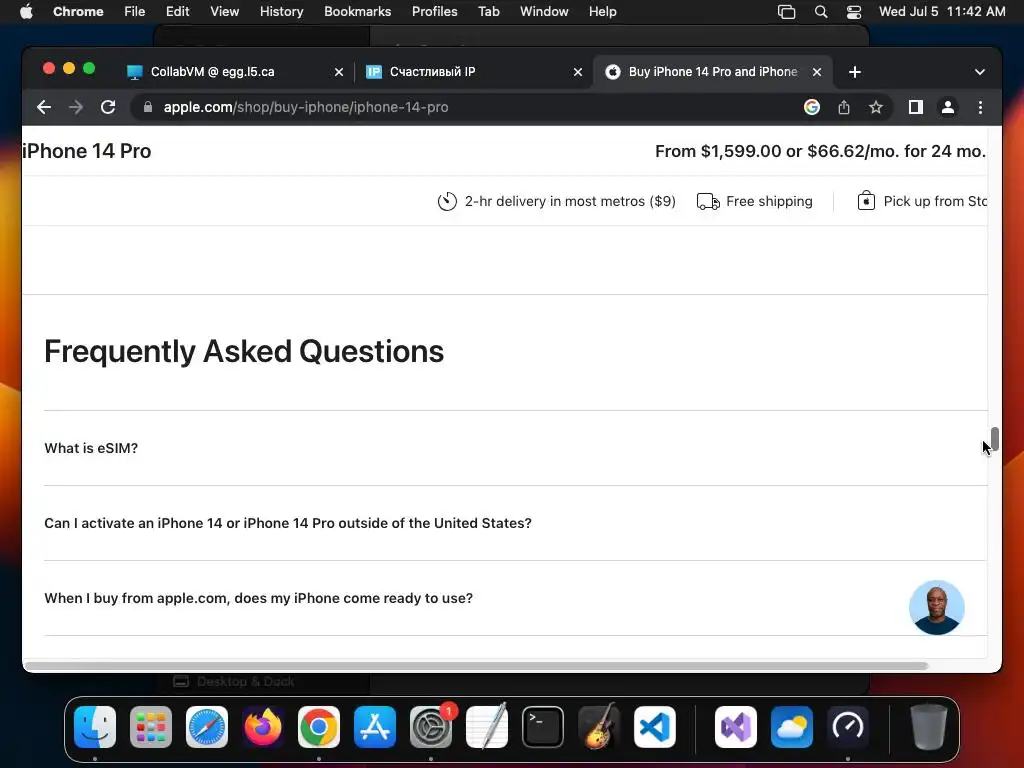
Task: Open the History menu
Action: pyautogui.click(x=281, y=12)
